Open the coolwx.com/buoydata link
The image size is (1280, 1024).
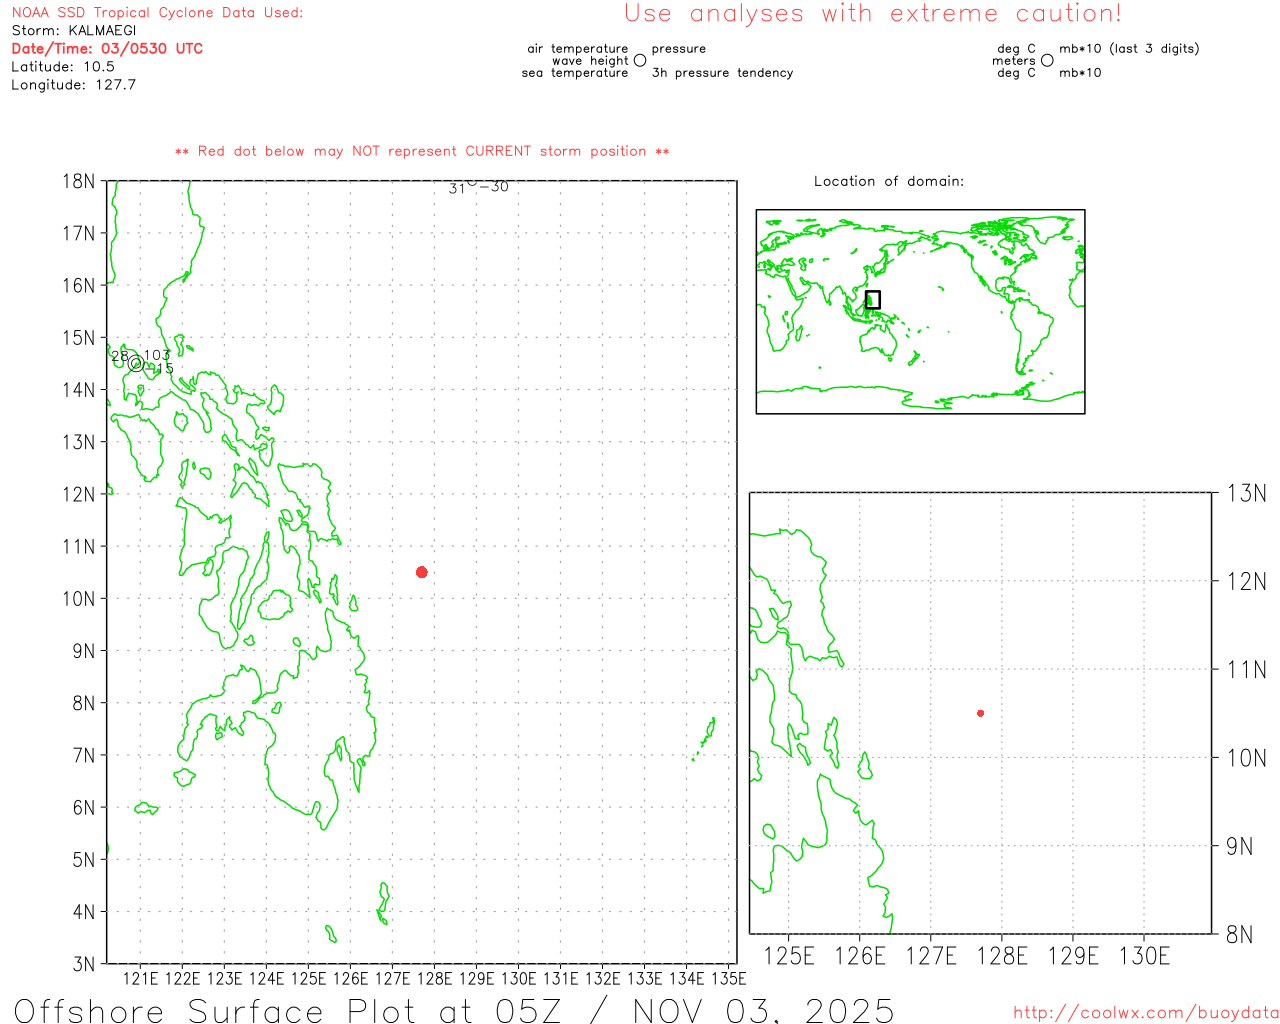pyautogui.click(x=1145, y=1013)
